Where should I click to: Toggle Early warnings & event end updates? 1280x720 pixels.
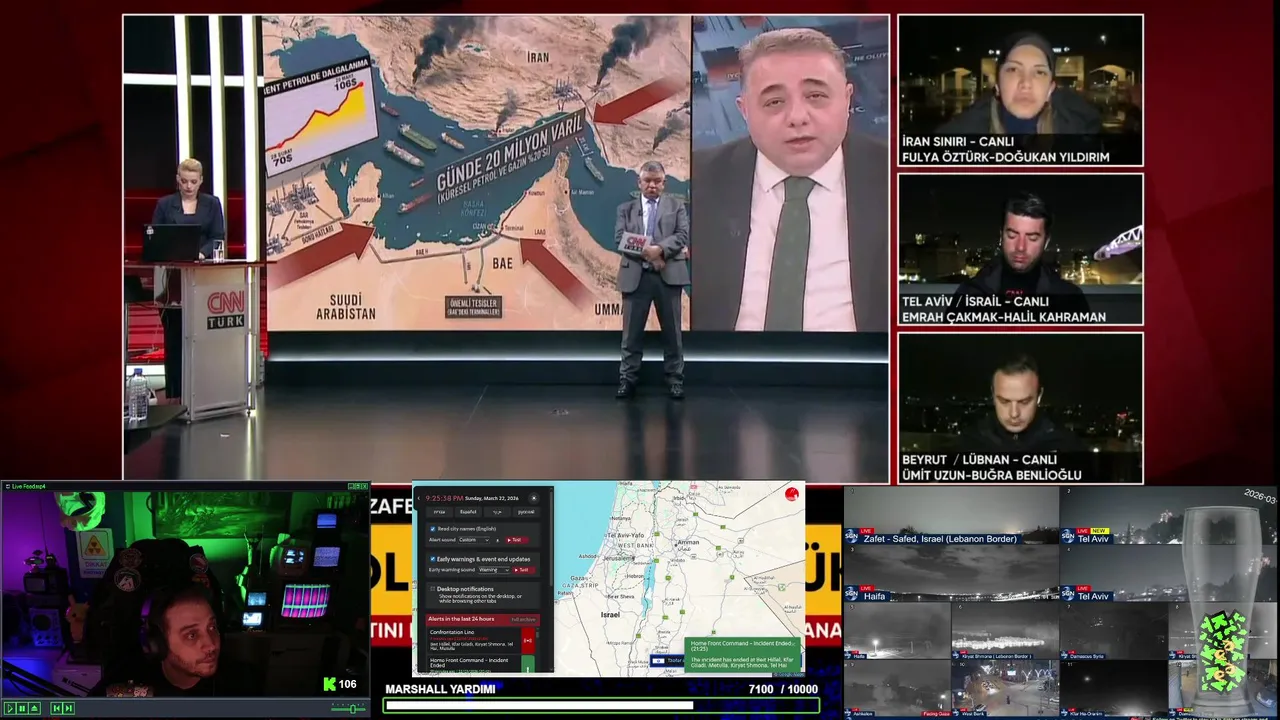(432, 559)
